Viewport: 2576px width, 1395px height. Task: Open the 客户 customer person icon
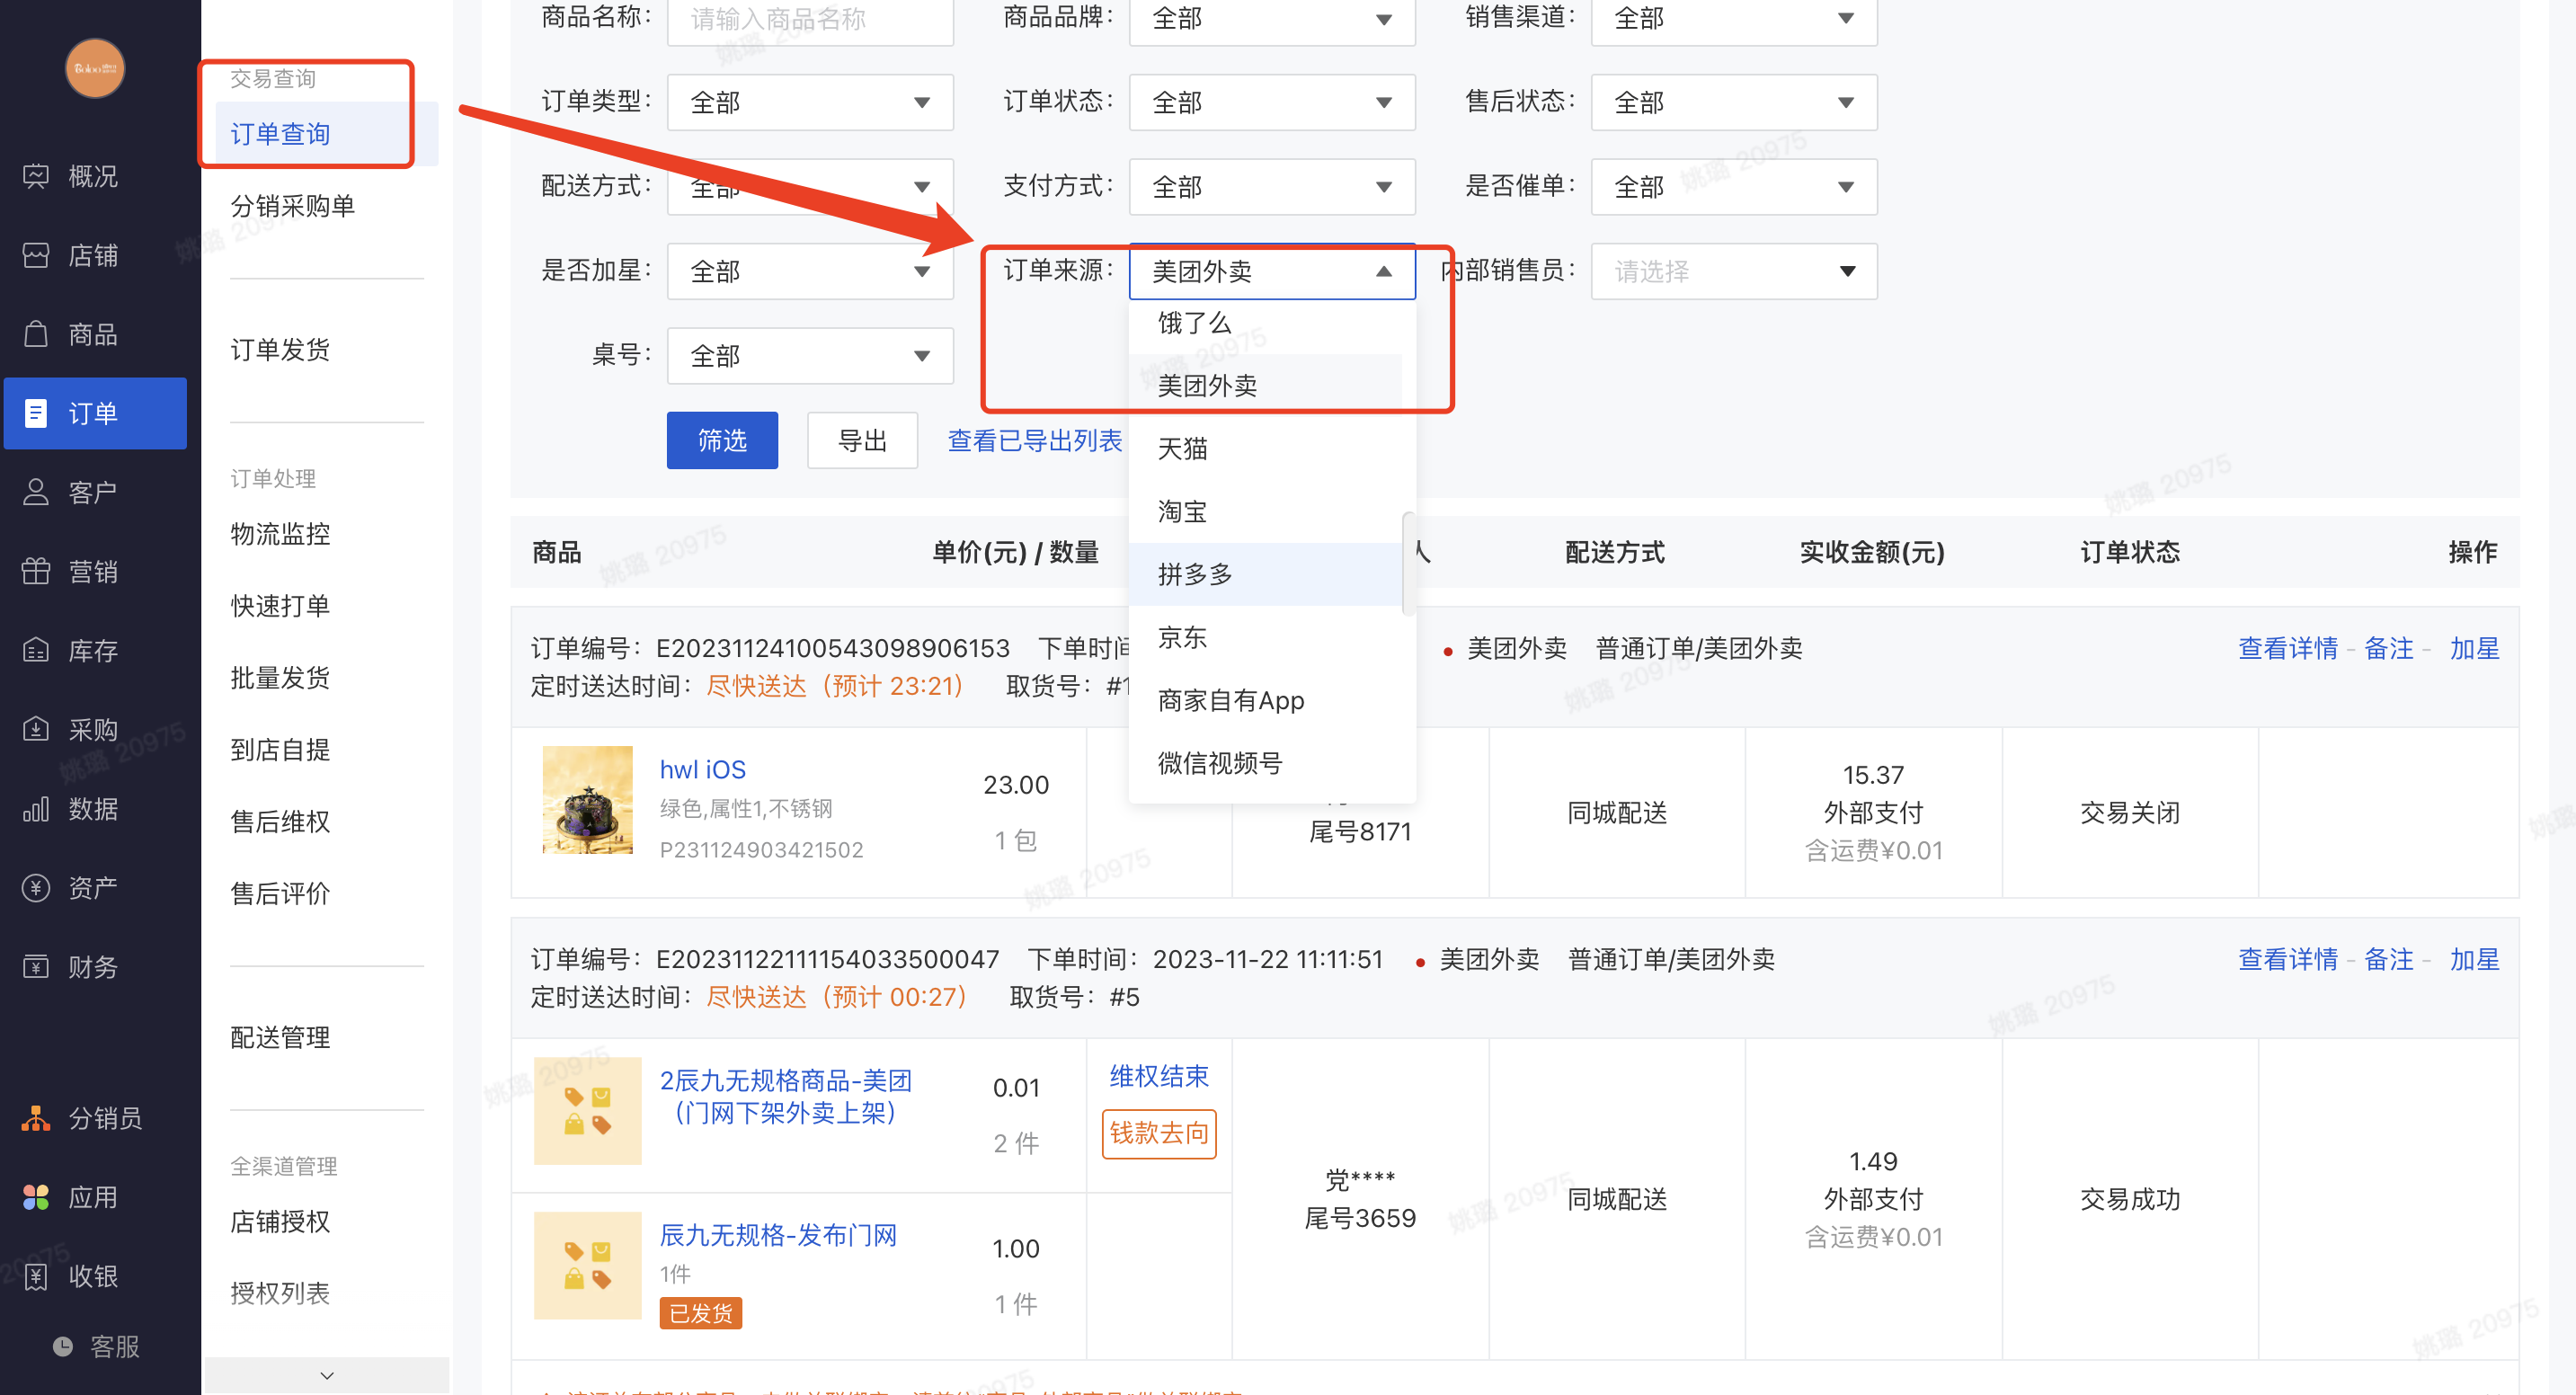(36, 492)
